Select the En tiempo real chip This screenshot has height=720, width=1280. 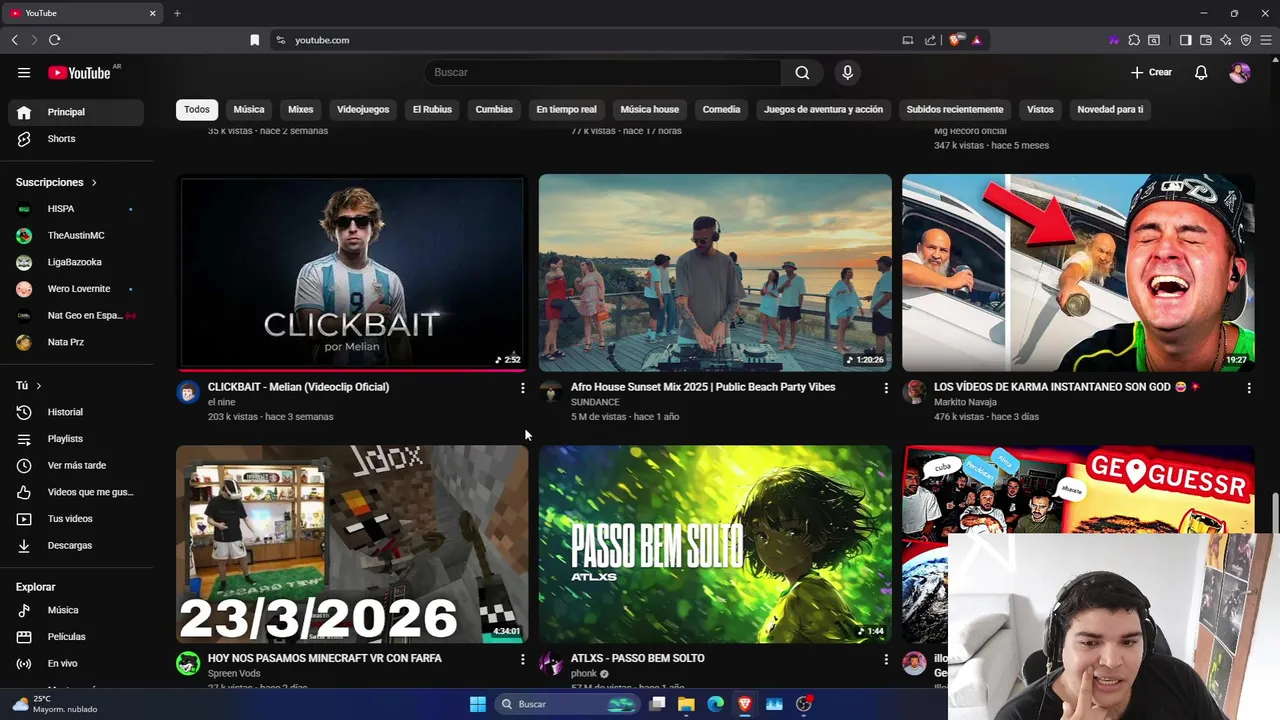point(566,109)
